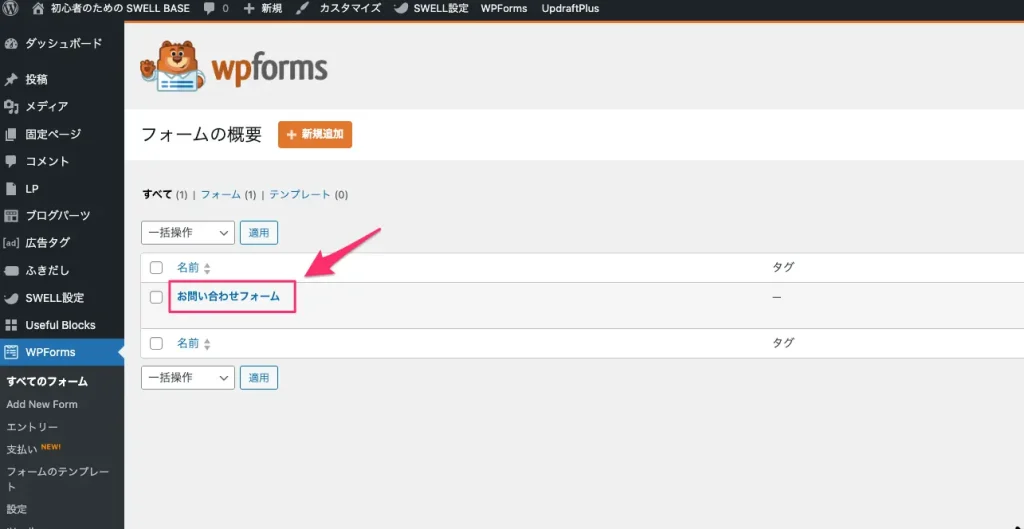Open フォームのテンプレート submenu item

point(57,479)
